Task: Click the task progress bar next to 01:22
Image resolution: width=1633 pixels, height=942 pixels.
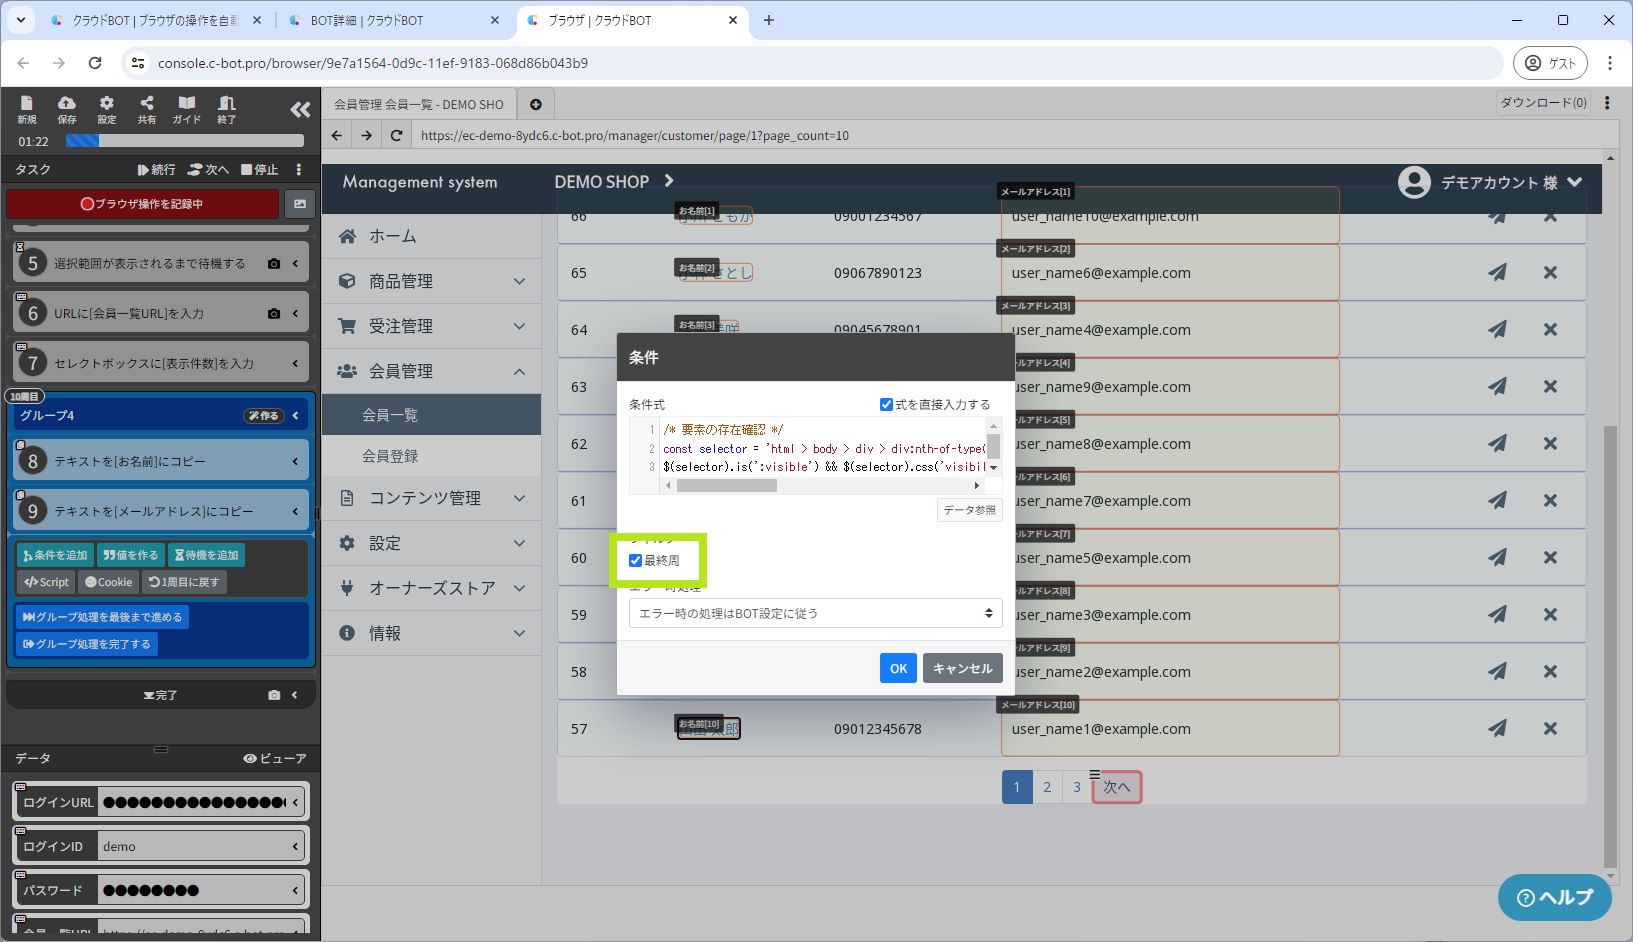Action: 185,141
